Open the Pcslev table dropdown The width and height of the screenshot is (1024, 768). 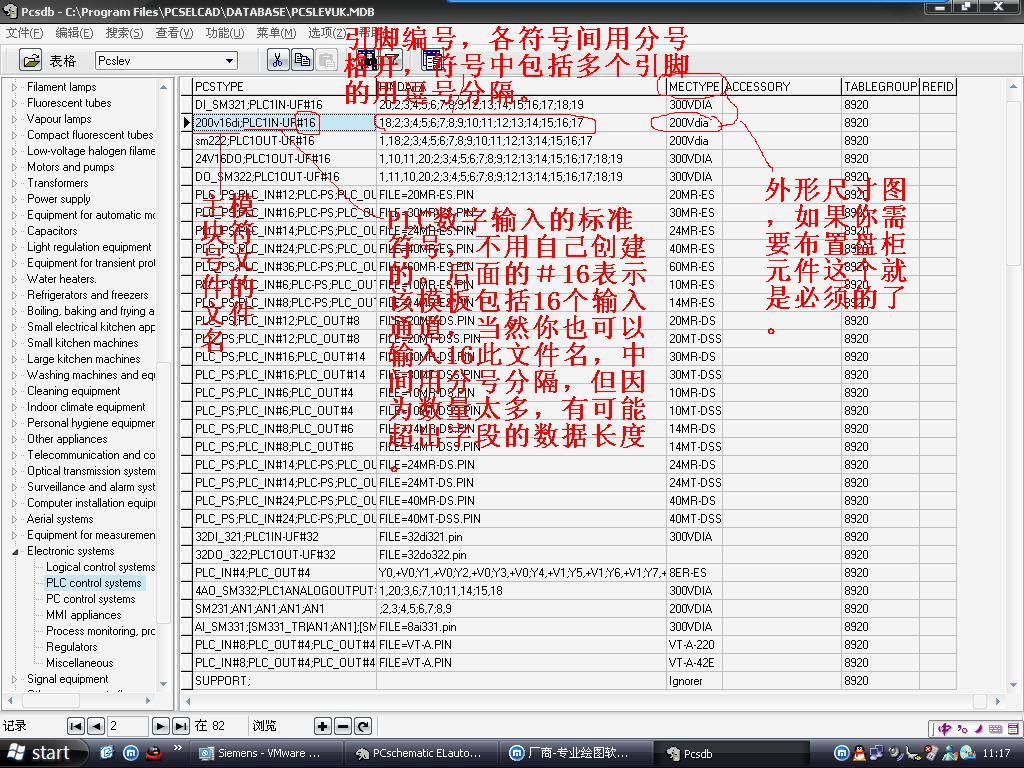pyautogui.click(x=230, y=61)
